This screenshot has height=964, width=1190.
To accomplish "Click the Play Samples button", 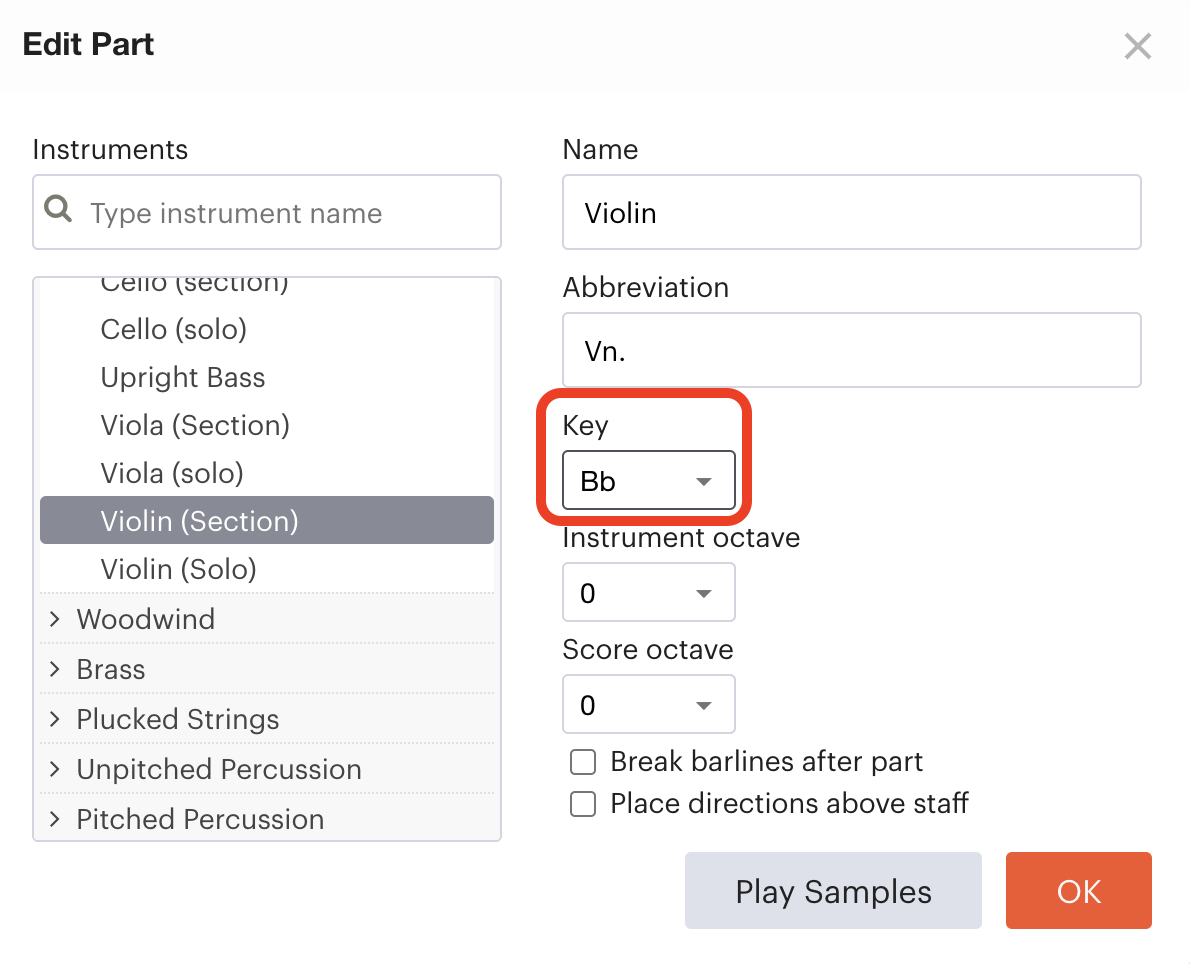I will coord(833,890).
